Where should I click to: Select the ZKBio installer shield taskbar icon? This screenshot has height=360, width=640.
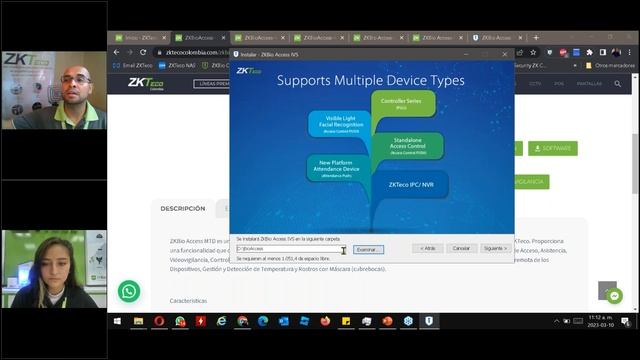pyautogui.click(x=429, y=321)
